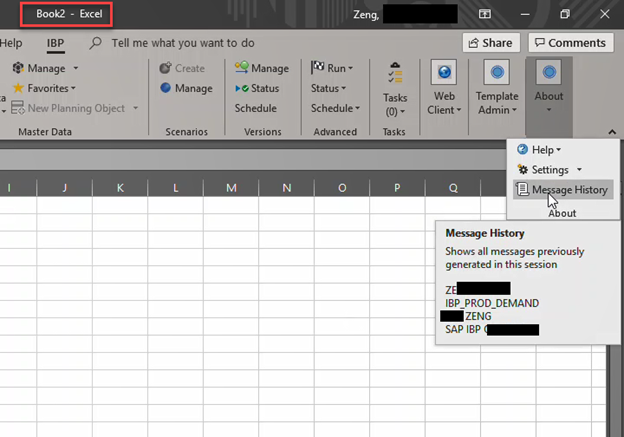Click the blue Scenarios Manage icon
Viewport: 624px width, 437px height.
[x=166, y=88]
